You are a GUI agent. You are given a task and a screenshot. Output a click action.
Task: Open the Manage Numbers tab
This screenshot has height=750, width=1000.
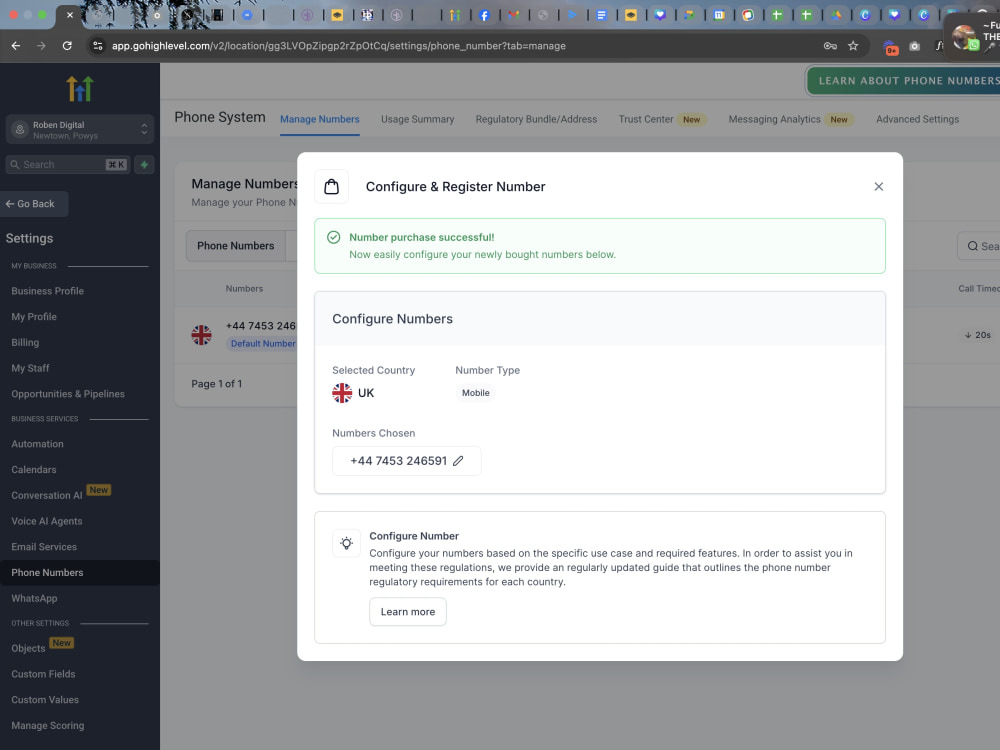(320, 119)
